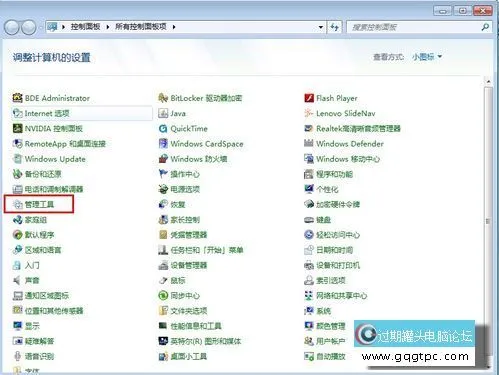Open Realtek高清晰音频管理器 link

358,128
